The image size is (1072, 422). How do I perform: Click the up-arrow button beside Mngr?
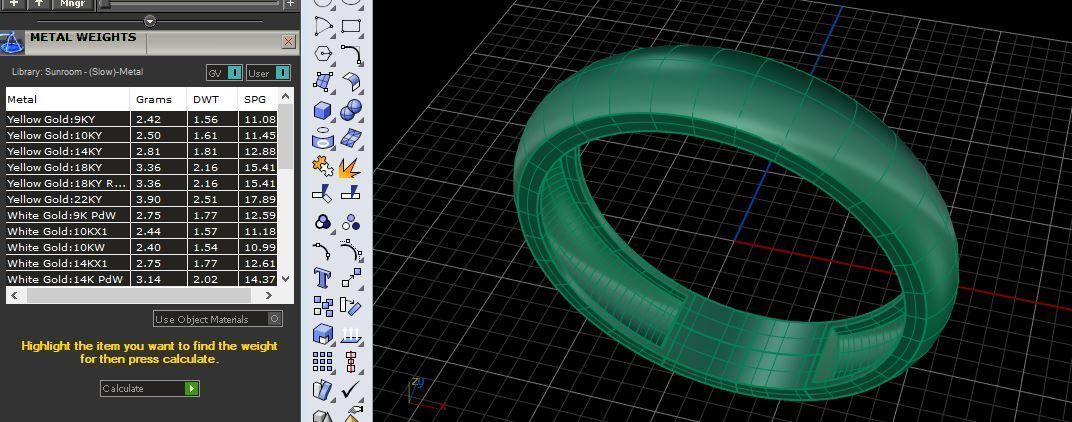(39, 3)
